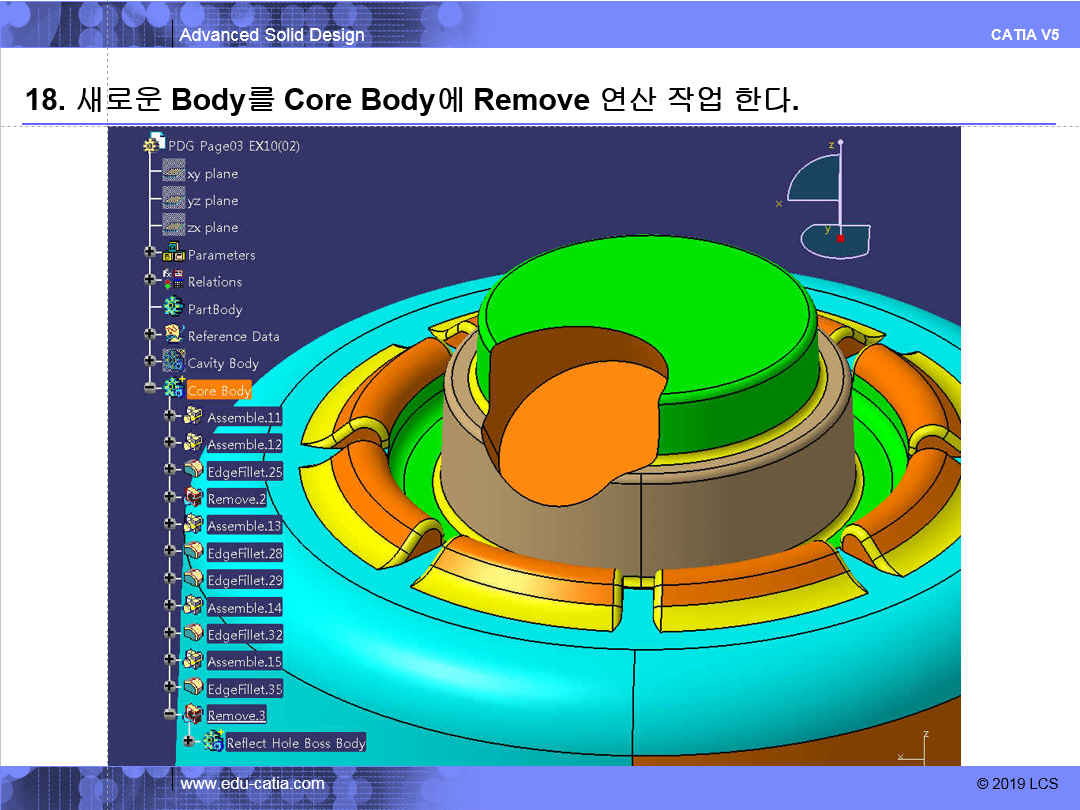Expand the Parameters node

point(150,254)
